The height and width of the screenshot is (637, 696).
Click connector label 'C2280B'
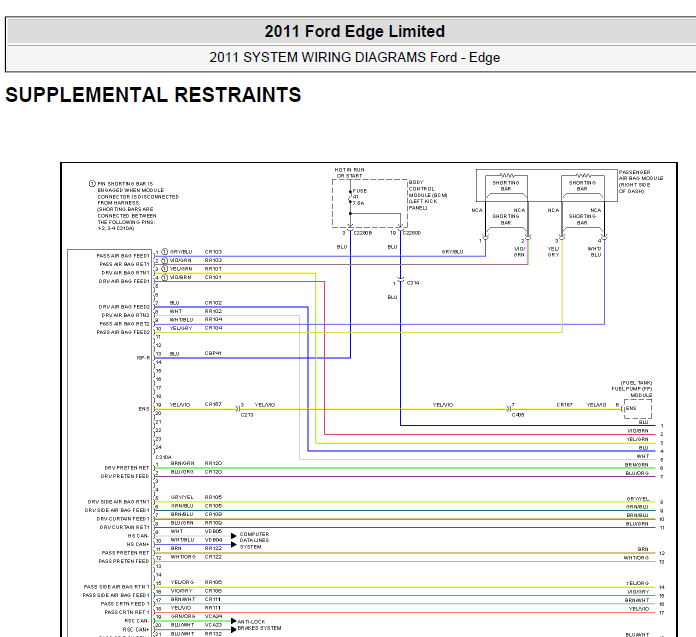(x=363, y=233)
